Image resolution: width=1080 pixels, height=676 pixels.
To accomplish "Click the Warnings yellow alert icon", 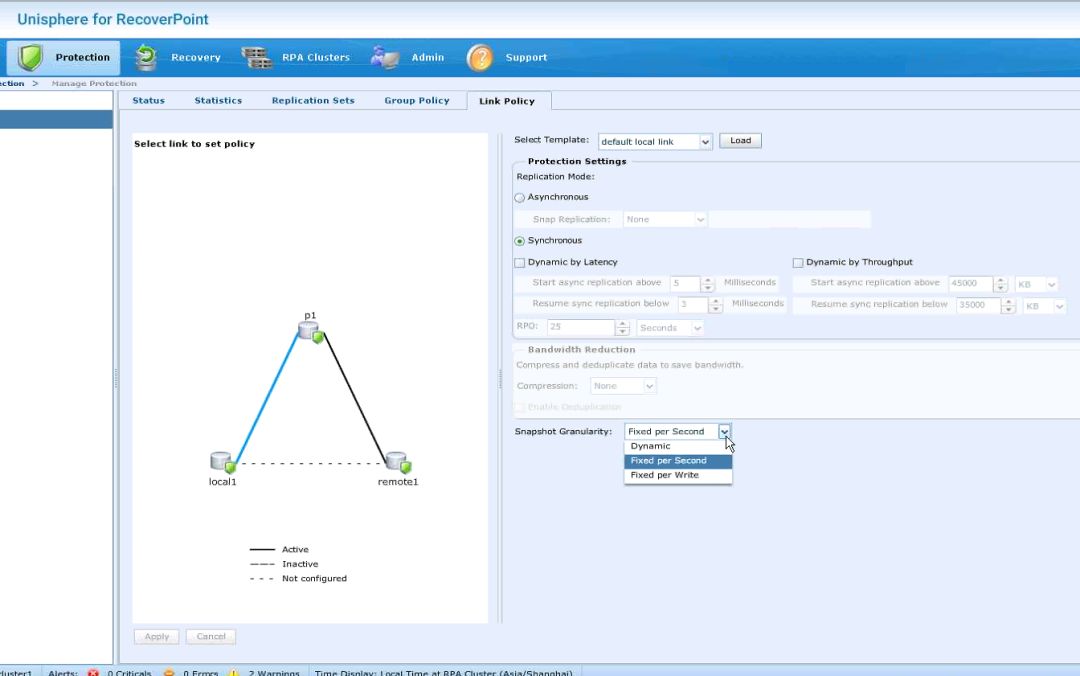I will (233, 672).
